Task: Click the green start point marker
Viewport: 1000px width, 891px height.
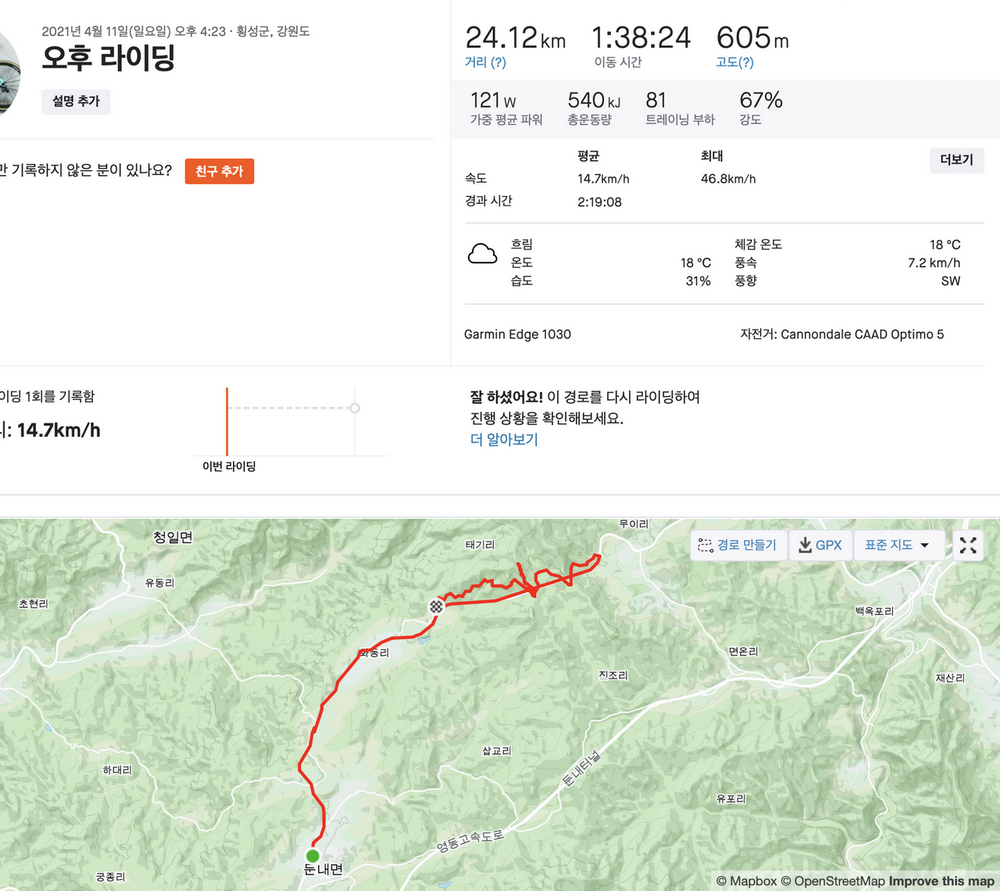Action: [x=312, y=856]
